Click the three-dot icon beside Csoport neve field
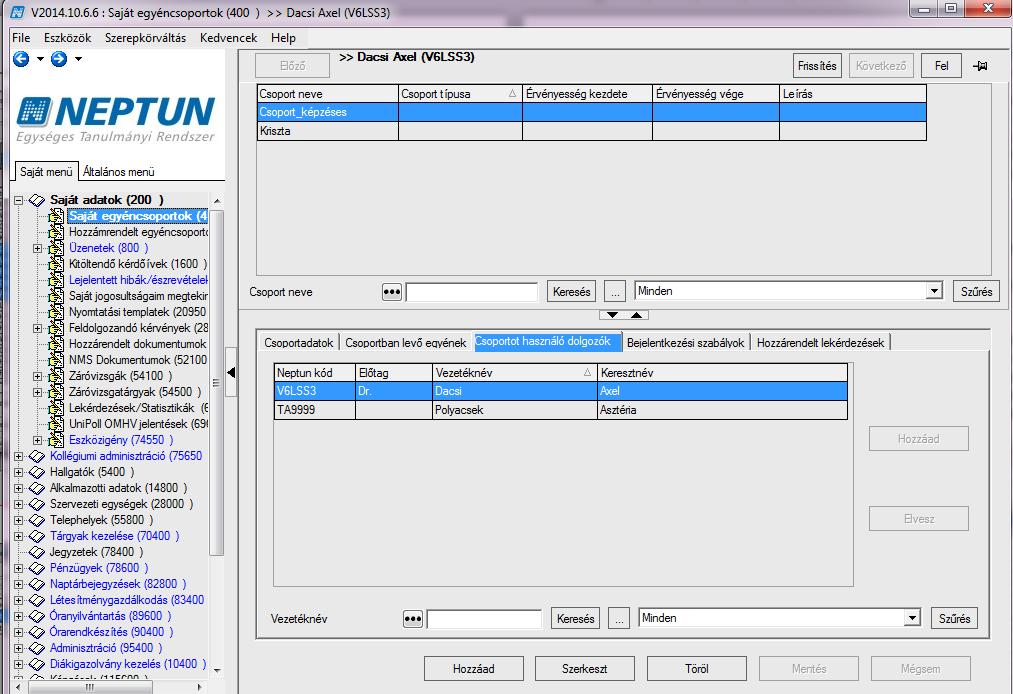Screen dimensions: 1013x694 [392, 292]
